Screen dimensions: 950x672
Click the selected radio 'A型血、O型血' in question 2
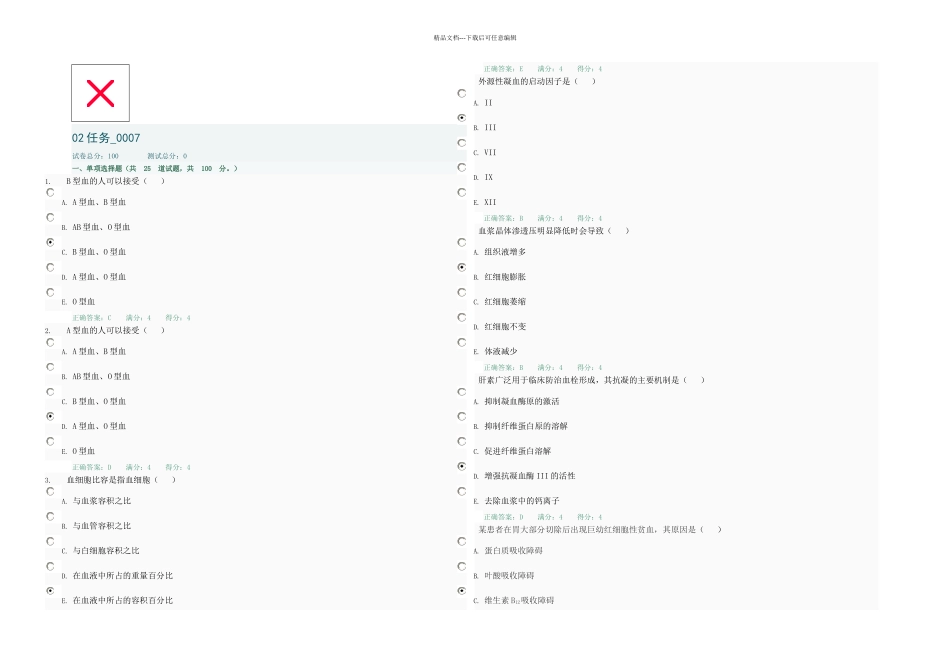tap(51, 416)
